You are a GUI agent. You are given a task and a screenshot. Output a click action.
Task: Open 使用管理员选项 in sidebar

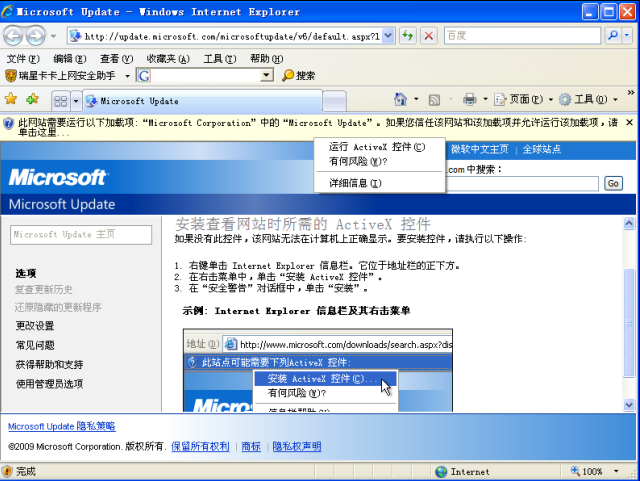point(49,383)
